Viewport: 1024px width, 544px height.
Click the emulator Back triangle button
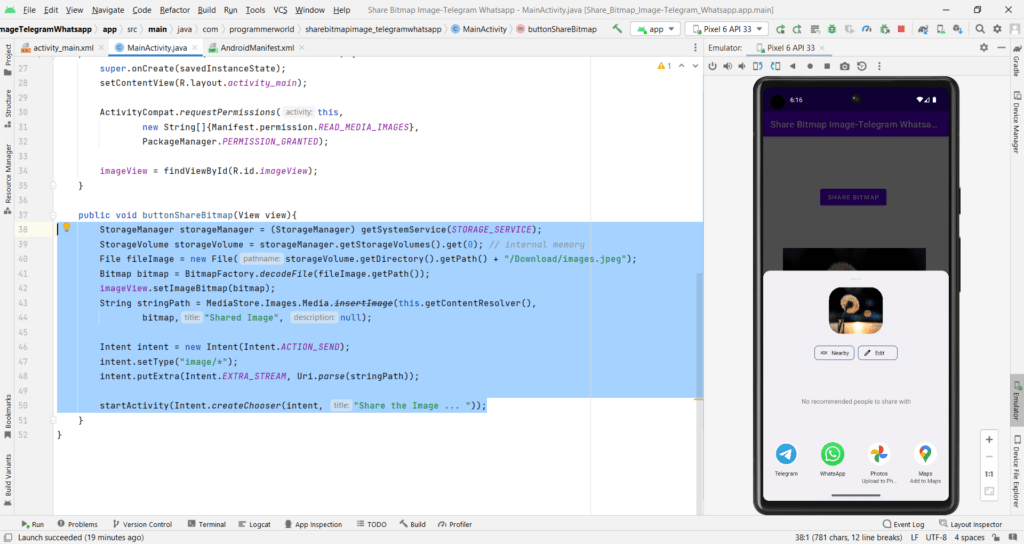pyautogui.click(x=792, y=67)
